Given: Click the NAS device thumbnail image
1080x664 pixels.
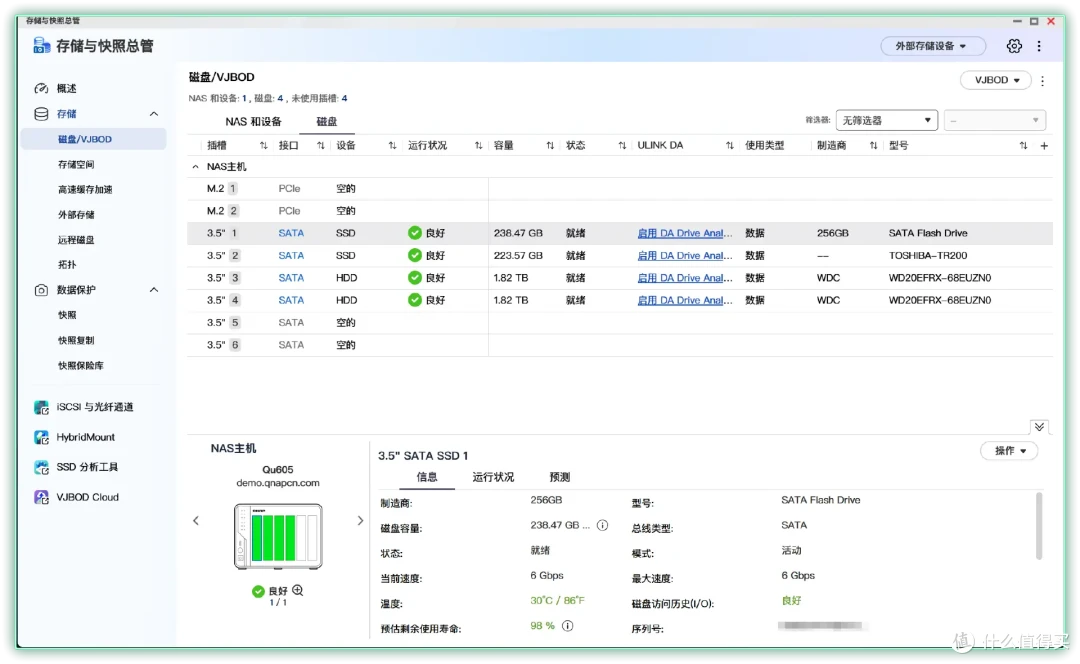Looking at the screenshot, I should point(278,537).
